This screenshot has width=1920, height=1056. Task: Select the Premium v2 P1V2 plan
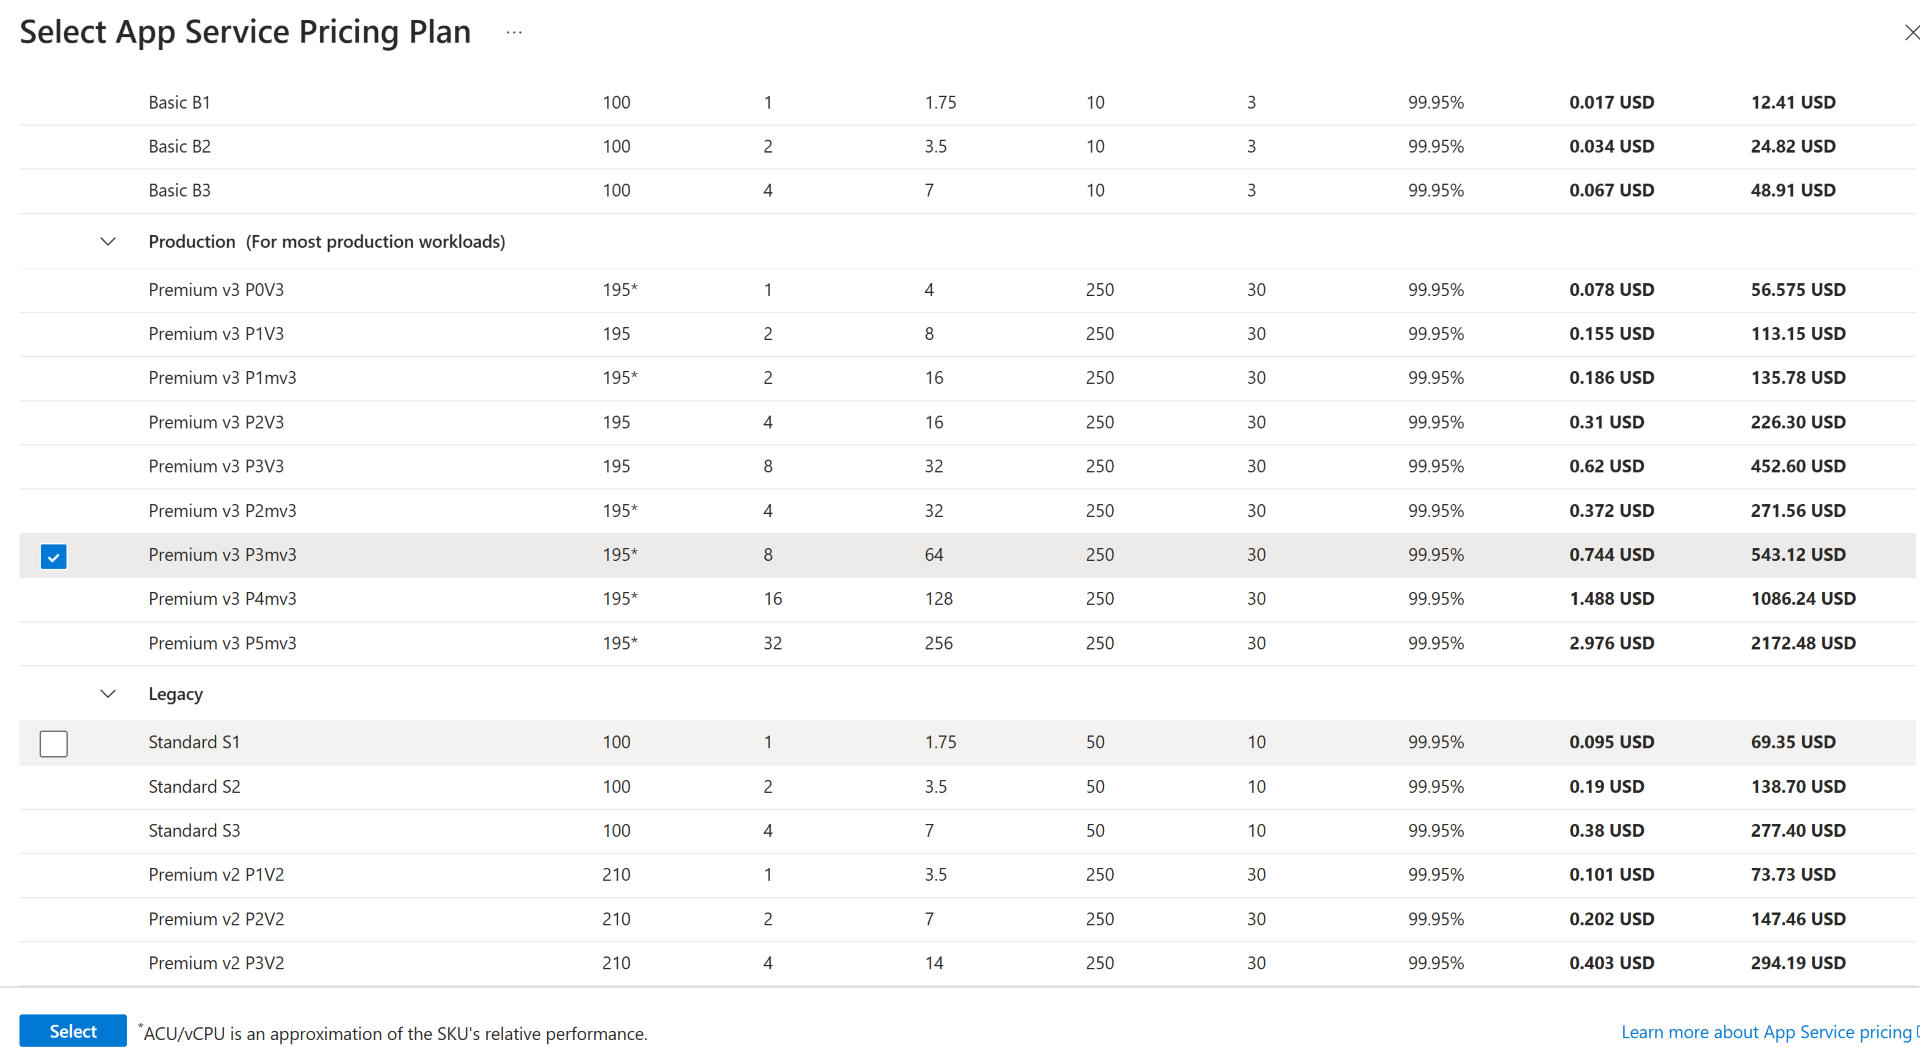[216, 875]
